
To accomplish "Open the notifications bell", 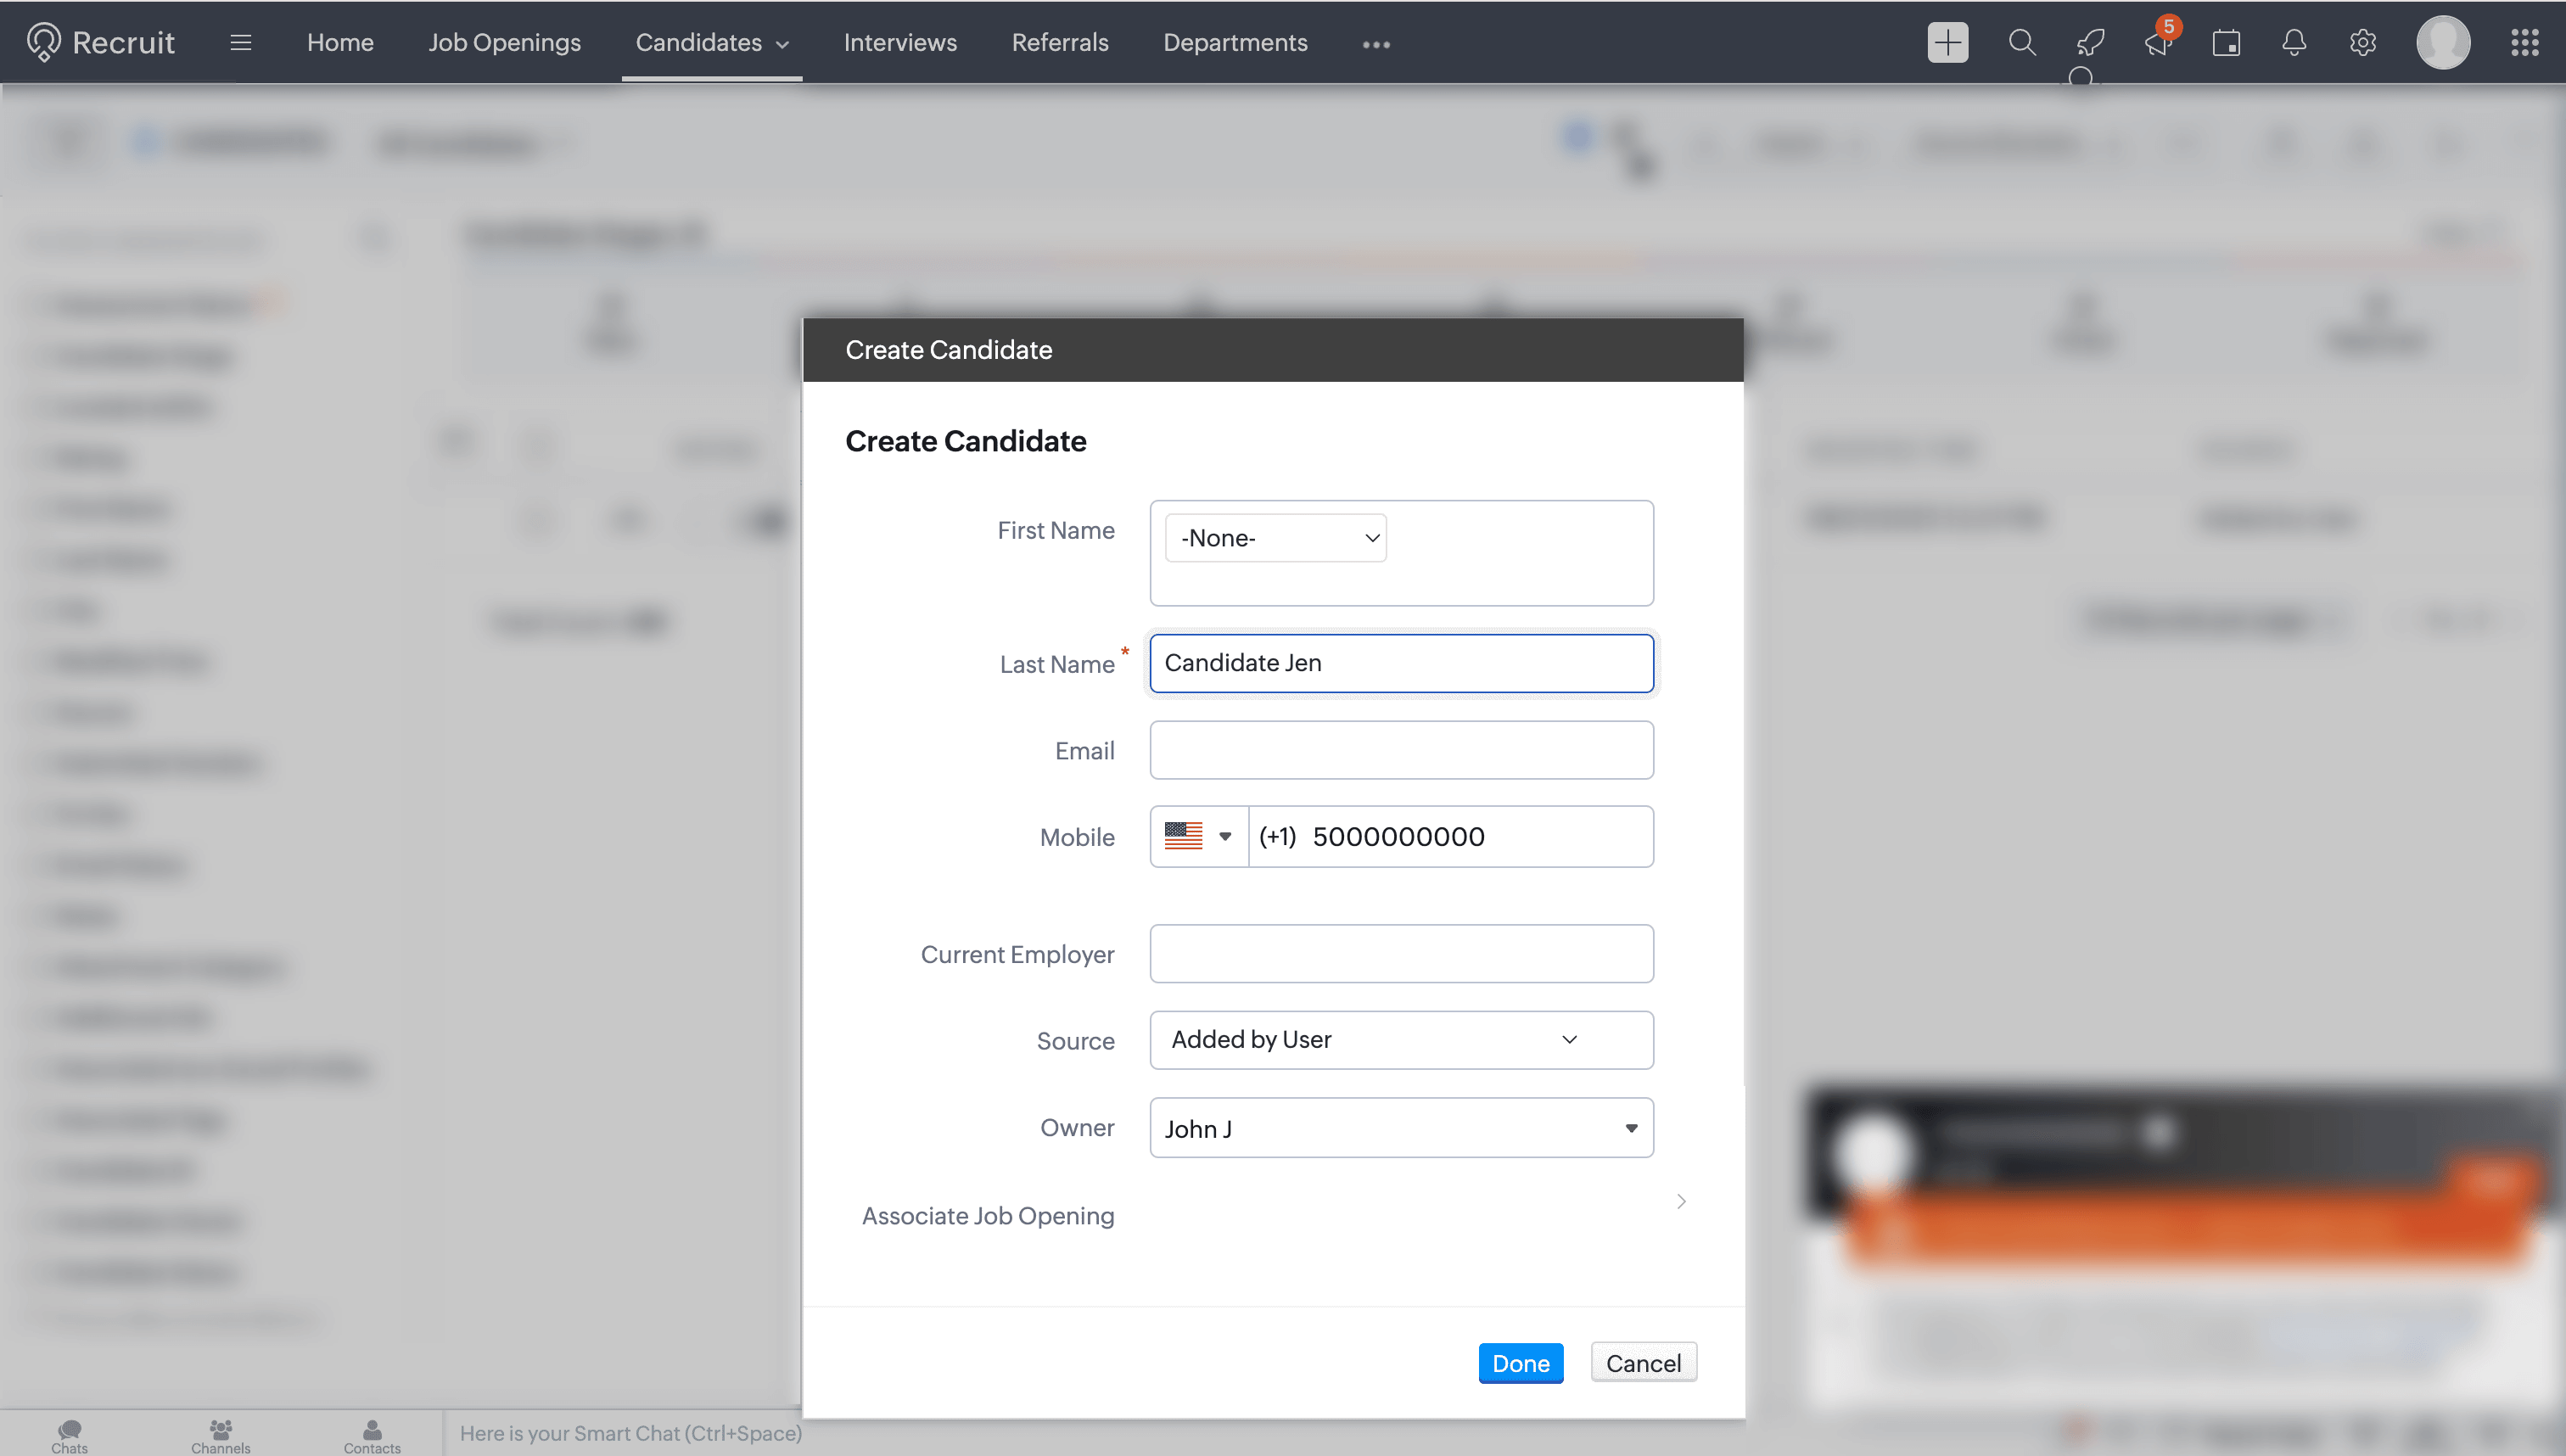I will [x=2294, y=43].
